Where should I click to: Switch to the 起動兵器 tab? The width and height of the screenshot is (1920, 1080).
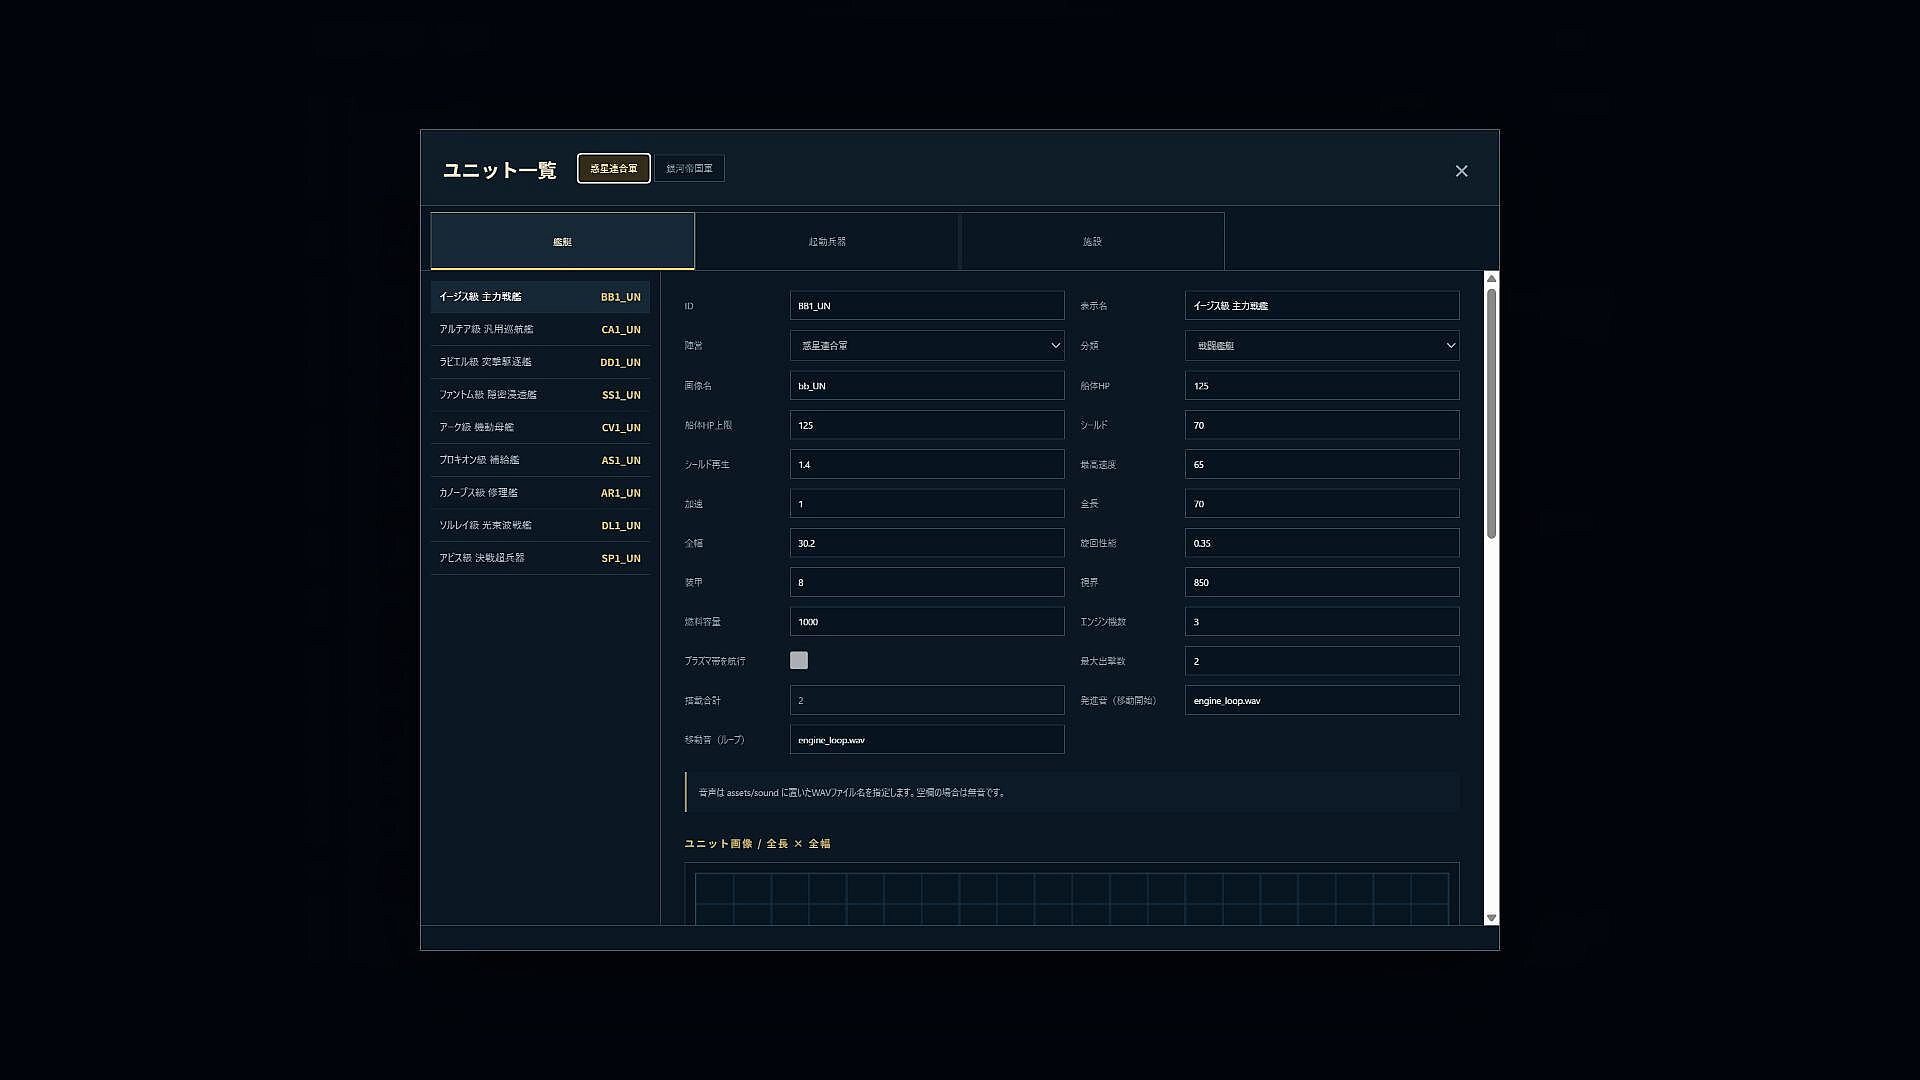tap(827, 241)
